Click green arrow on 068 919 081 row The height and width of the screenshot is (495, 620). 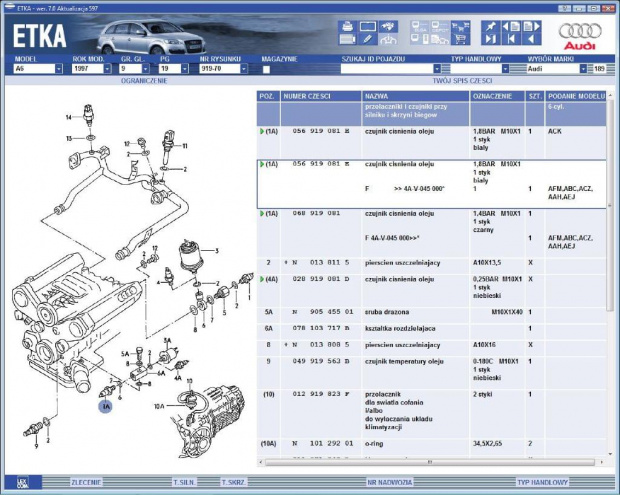click(x=261, y=213)
